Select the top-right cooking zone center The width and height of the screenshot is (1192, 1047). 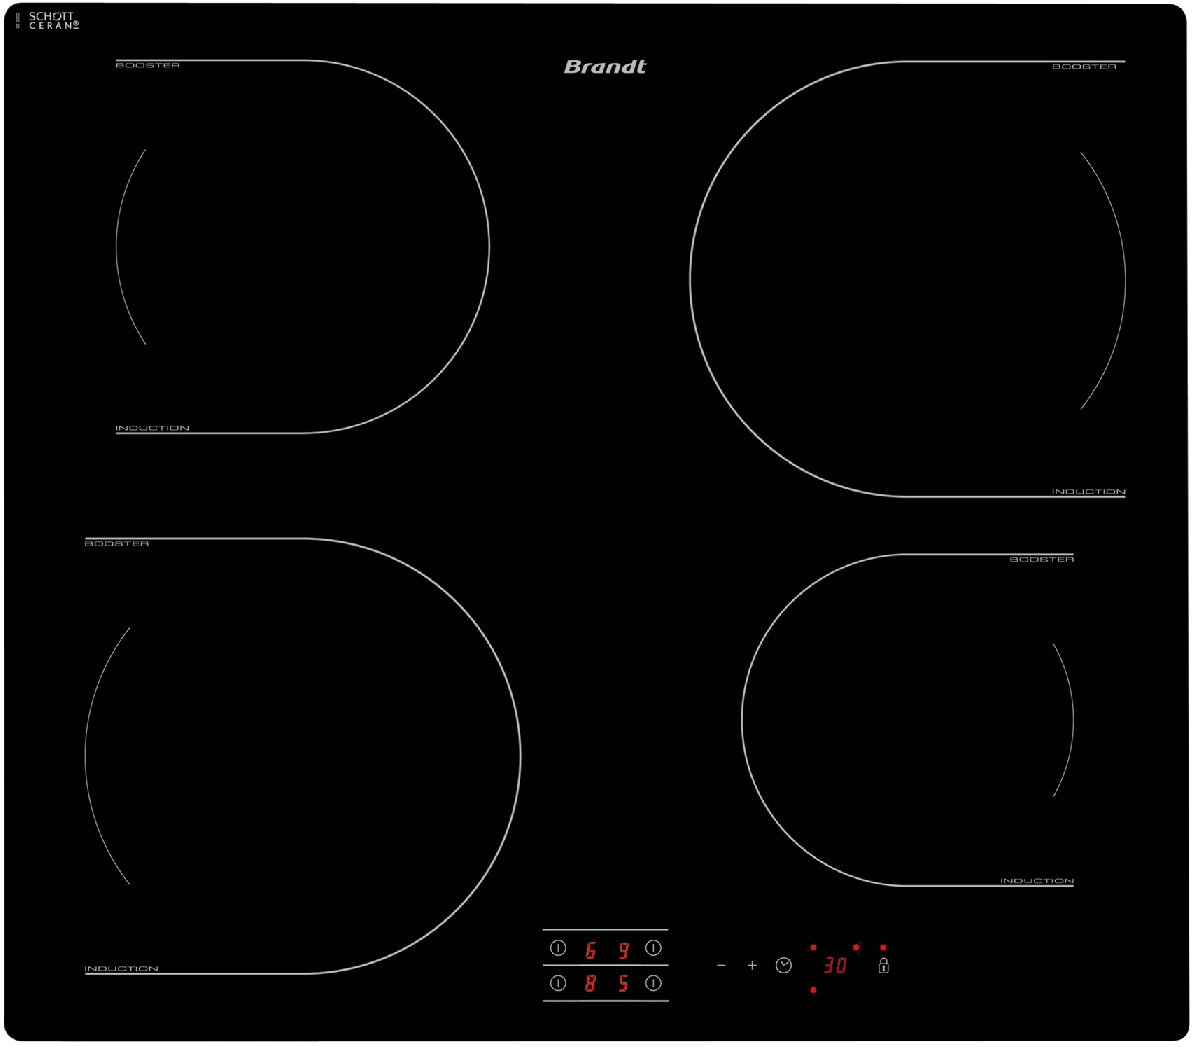[907, 279]
